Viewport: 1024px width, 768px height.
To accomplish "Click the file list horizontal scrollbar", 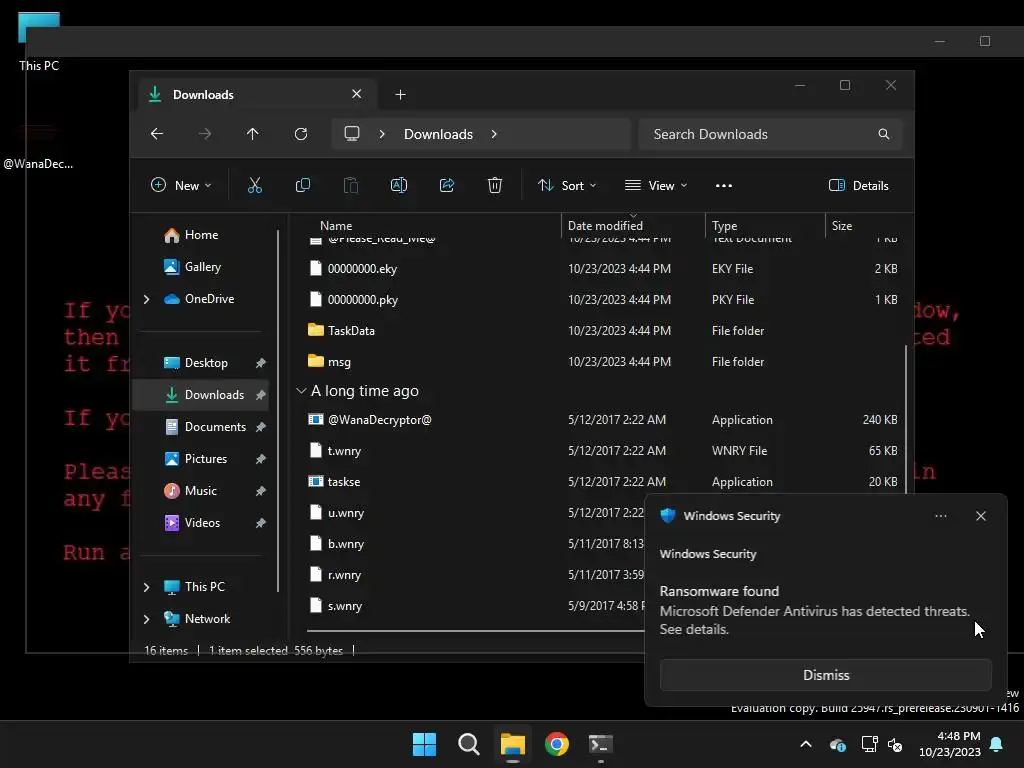I will (x=475, y=631).
